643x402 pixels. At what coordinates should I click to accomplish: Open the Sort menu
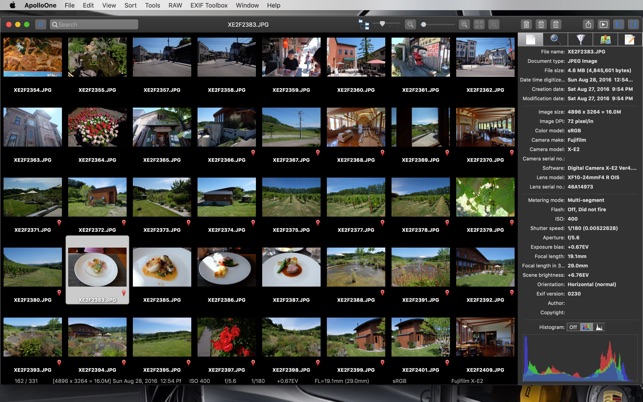point(130,5)
